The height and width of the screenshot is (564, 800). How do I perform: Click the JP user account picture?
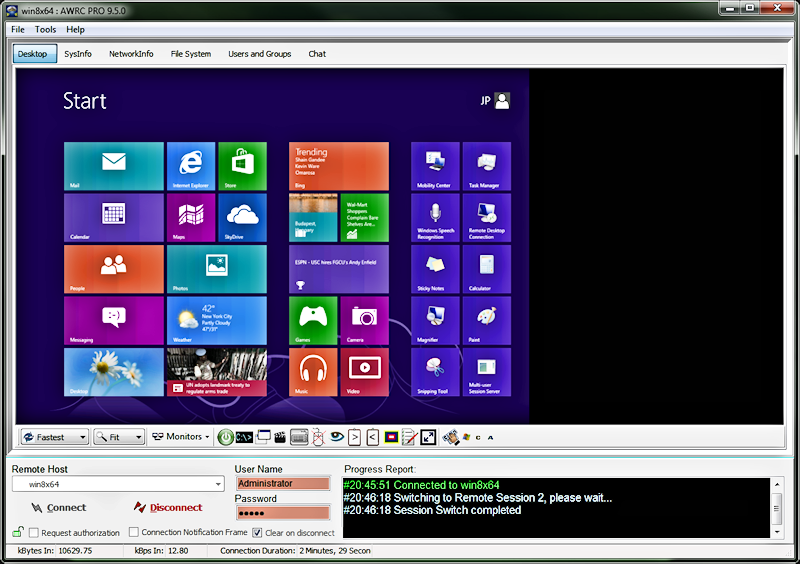tap(502, 101)
